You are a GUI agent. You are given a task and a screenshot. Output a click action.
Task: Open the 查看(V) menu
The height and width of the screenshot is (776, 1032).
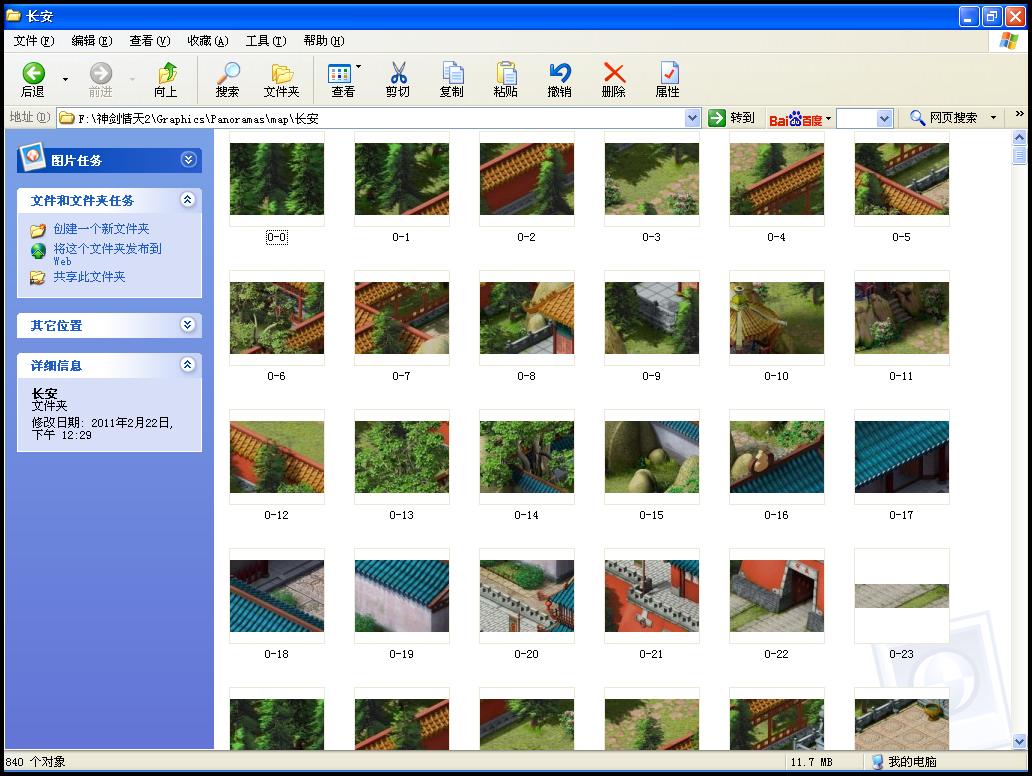point(150,41)
